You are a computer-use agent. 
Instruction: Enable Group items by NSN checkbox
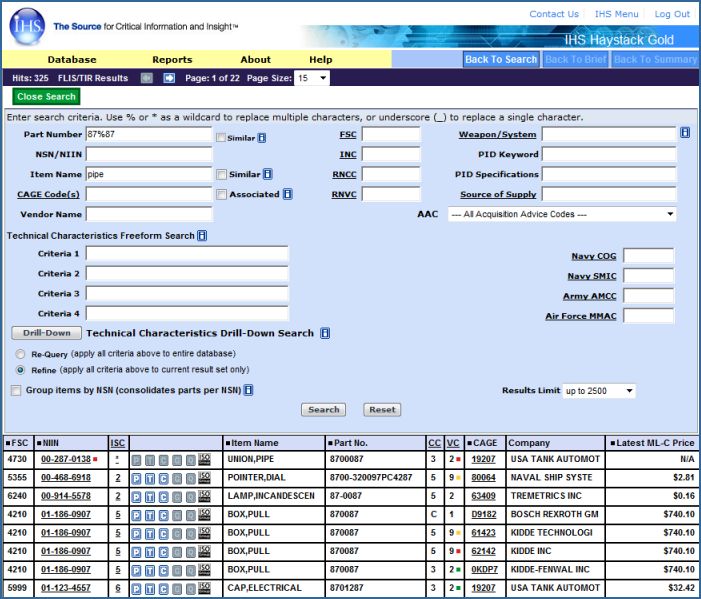16,390
